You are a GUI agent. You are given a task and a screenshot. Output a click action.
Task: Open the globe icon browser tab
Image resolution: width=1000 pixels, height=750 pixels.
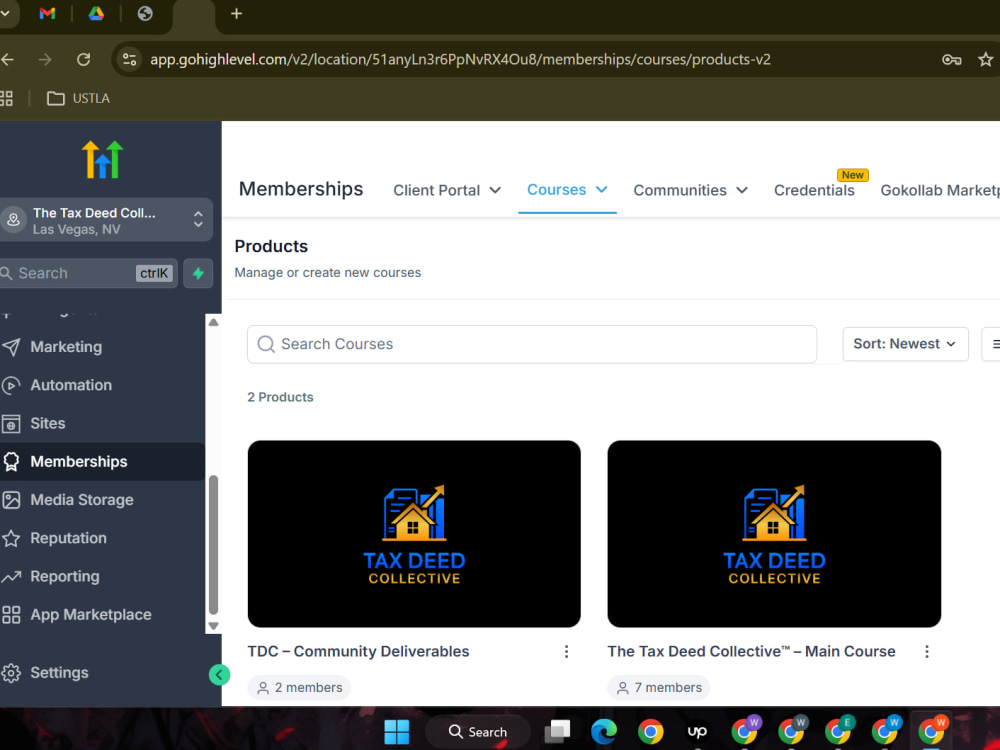coord(145,13)
